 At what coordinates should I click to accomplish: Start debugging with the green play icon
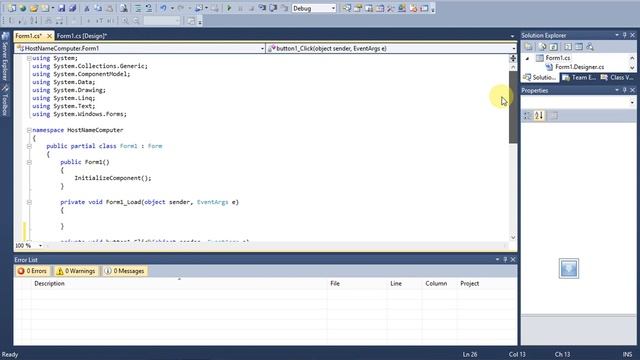click(x=229, y=8)
